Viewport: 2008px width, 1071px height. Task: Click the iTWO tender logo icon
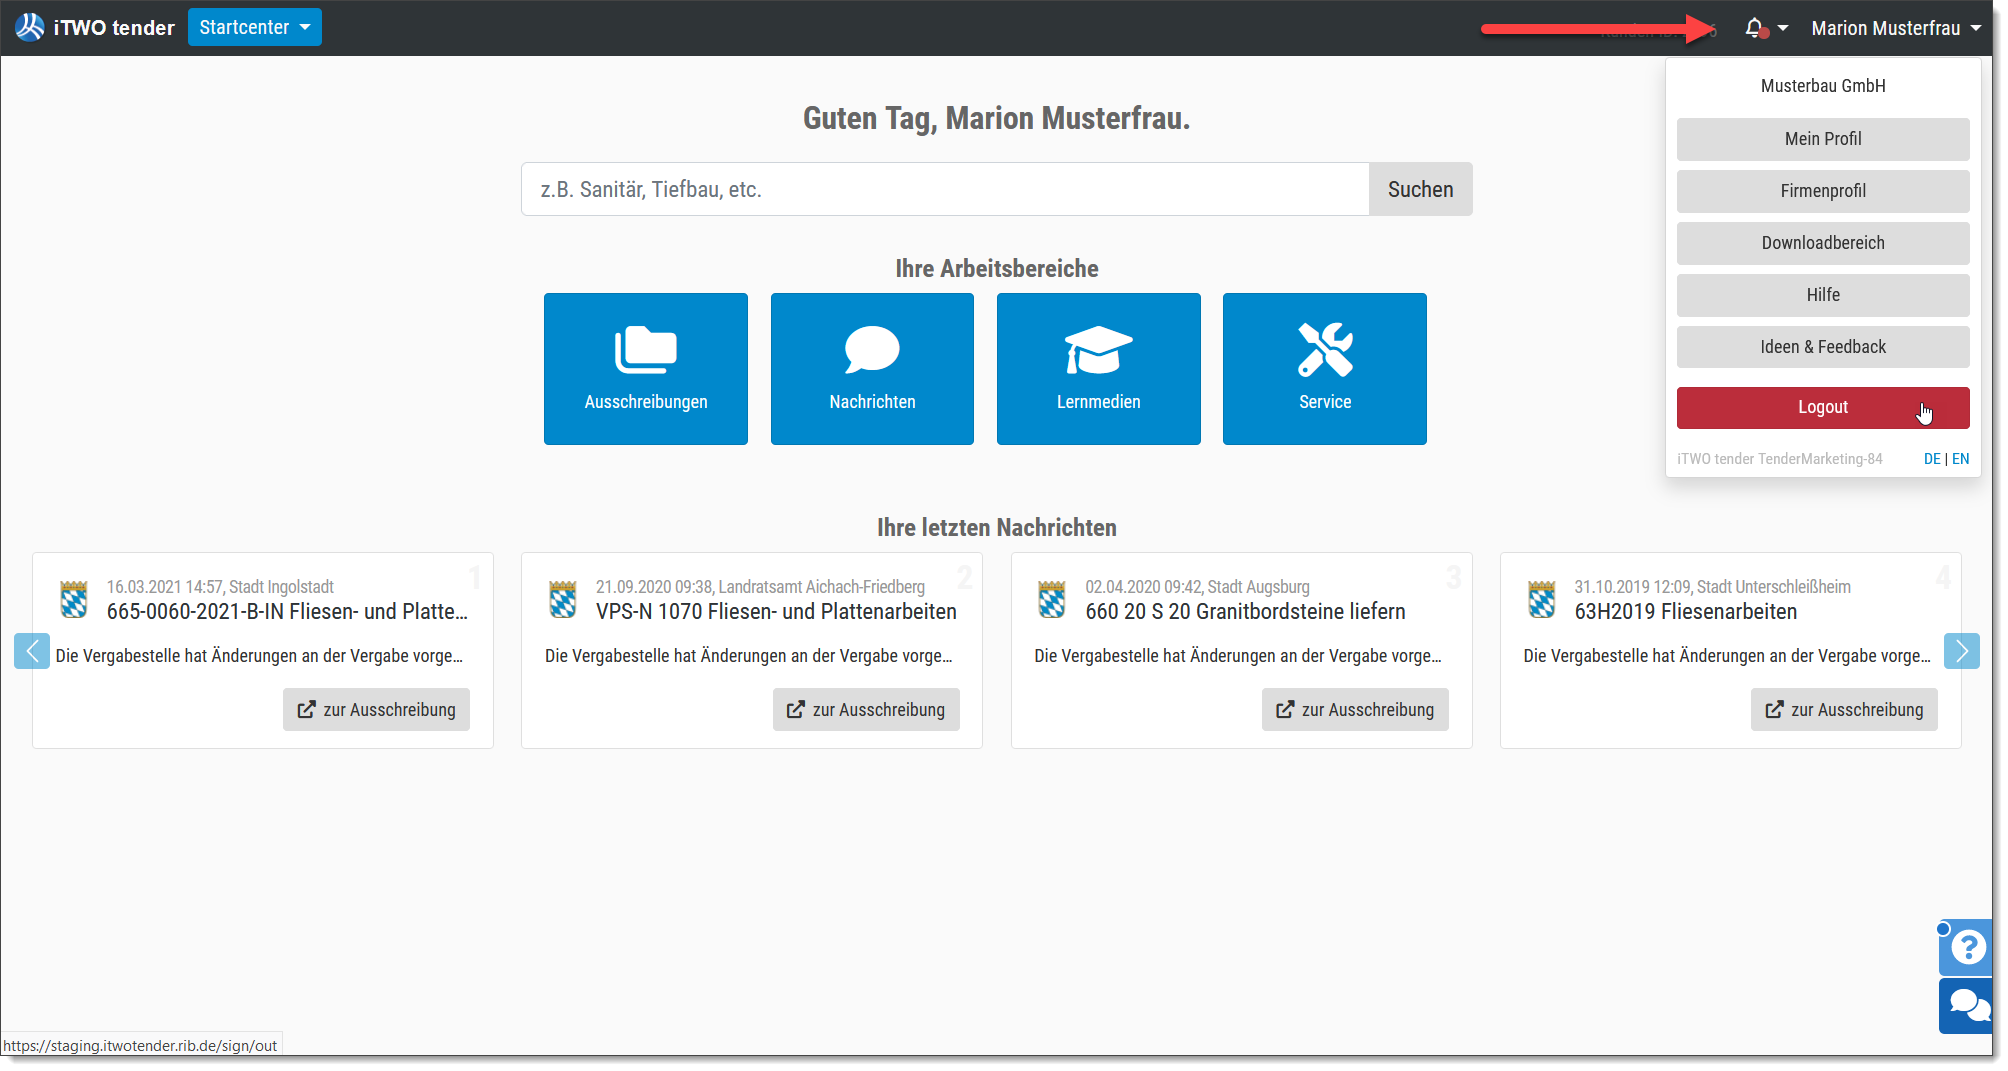click(30, 27)
